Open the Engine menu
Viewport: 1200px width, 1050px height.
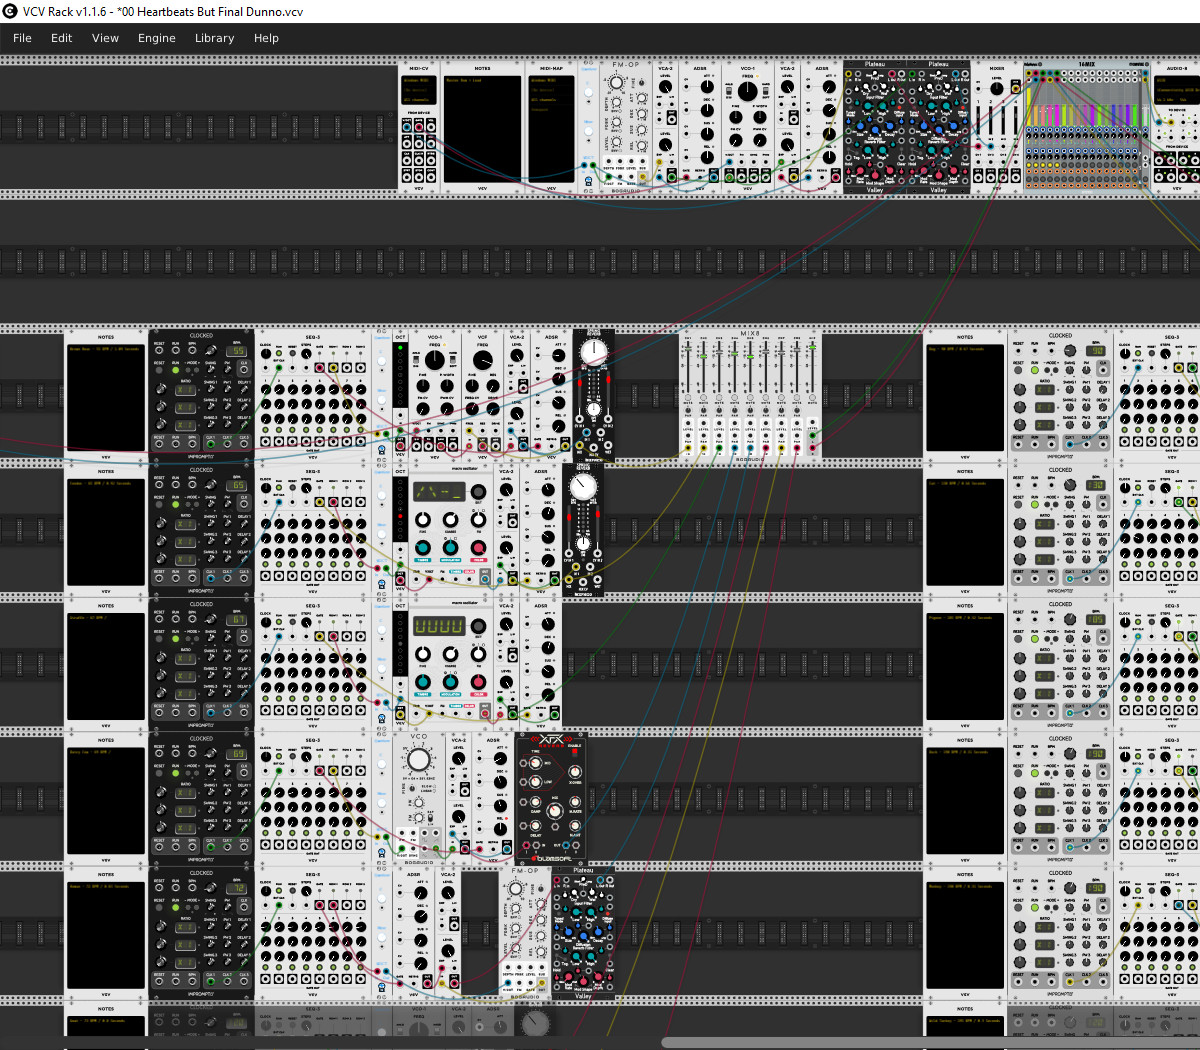click(x=157, y=38)
